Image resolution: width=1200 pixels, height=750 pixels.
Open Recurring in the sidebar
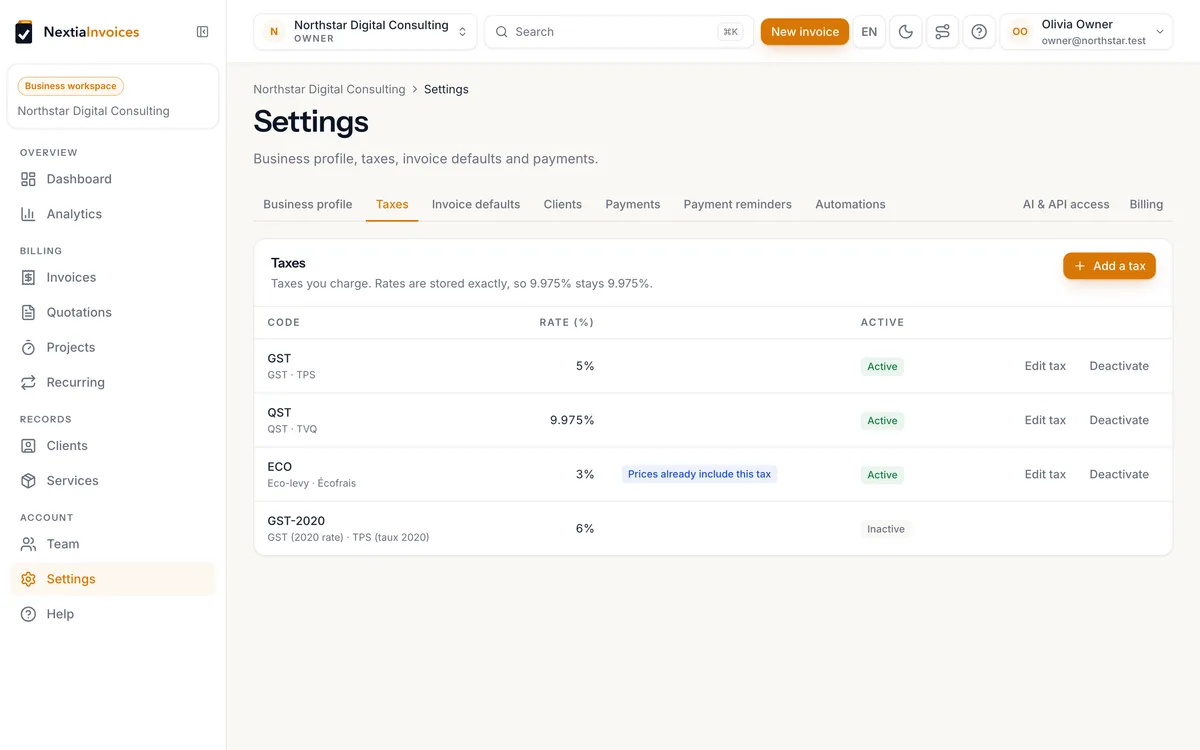(112, 382)
